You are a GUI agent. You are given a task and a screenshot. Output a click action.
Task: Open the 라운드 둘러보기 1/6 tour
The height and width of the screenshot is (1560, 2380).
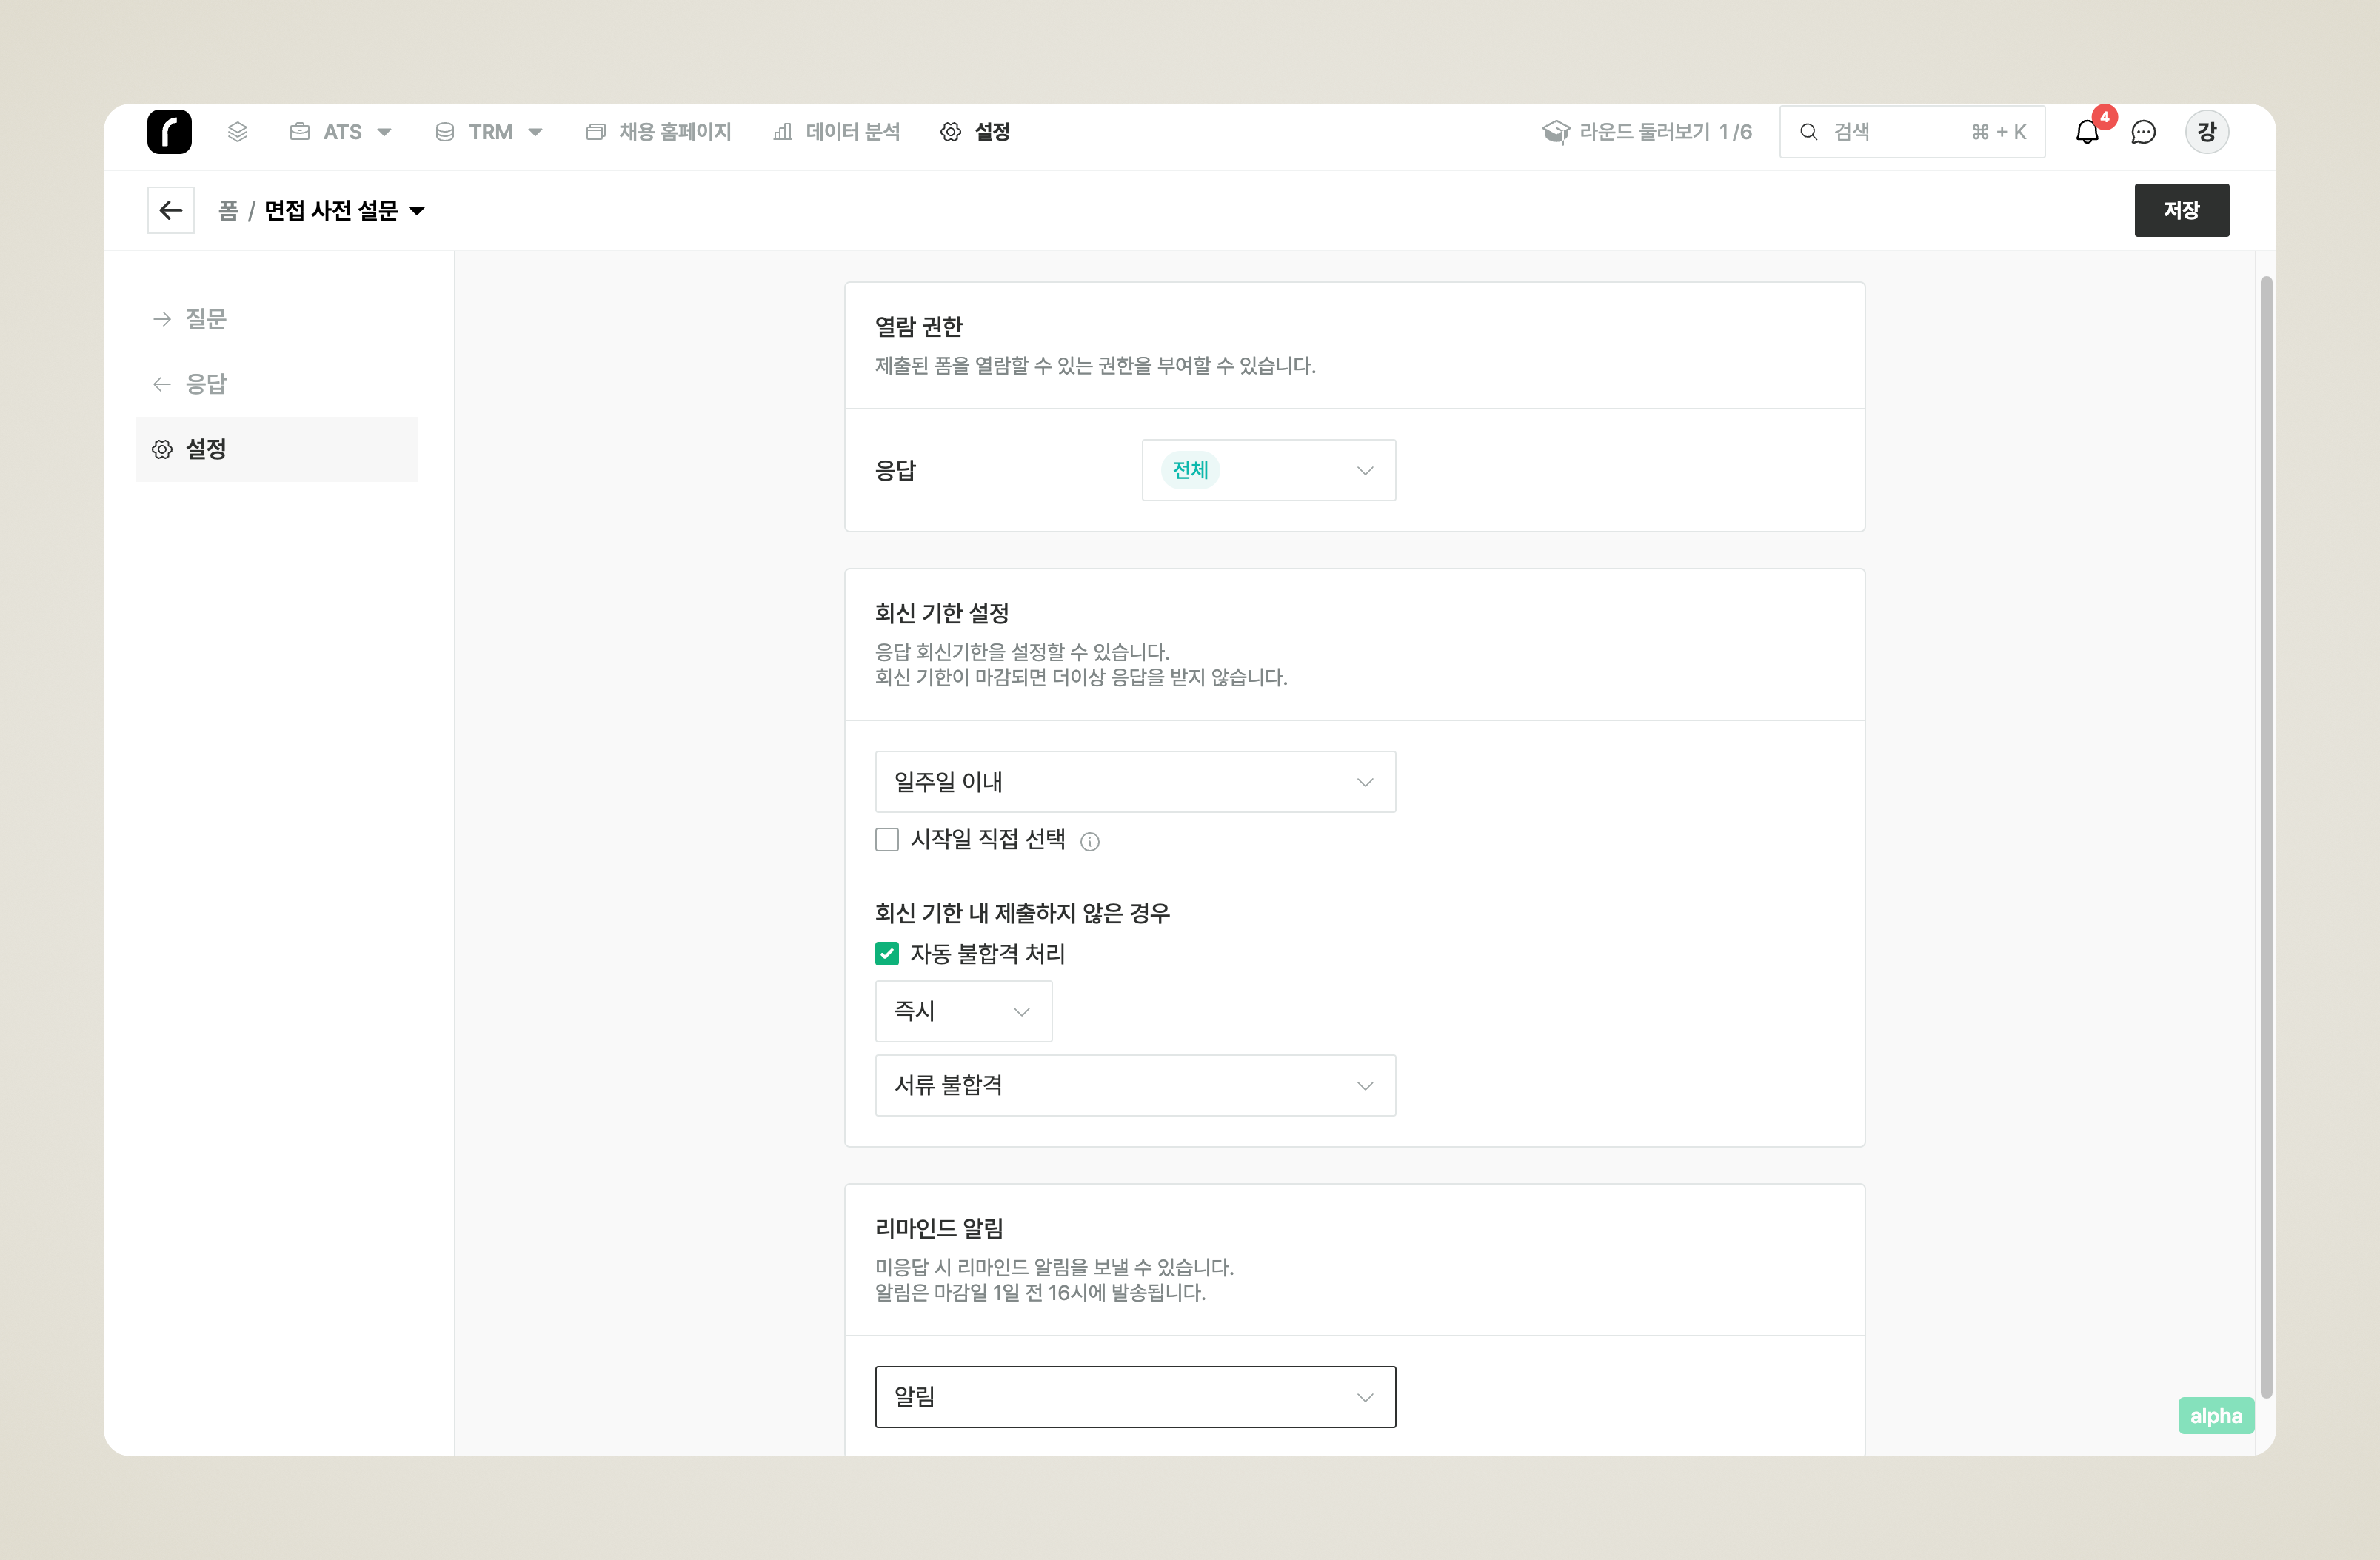pos(1647,132)
